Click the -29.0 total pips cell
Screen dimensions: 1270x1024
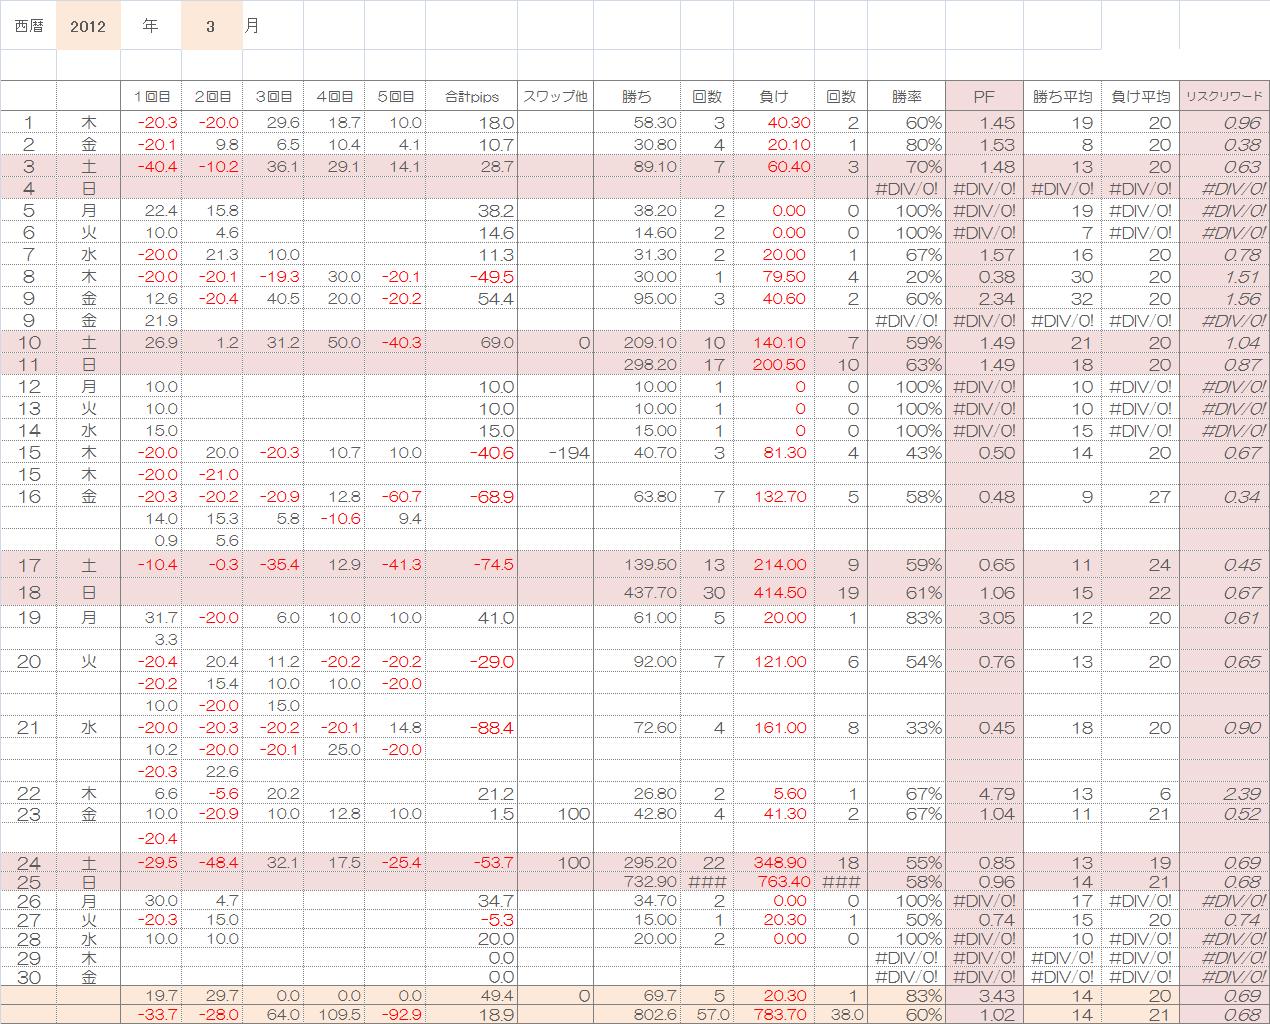tap(471, 661)
